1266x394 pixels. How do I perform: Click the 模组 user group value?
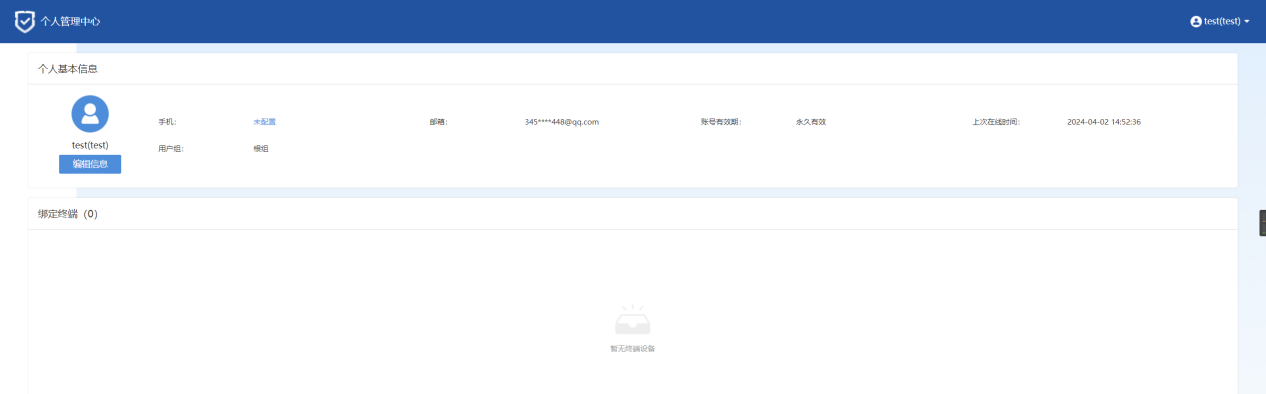(x=261, y=149)
